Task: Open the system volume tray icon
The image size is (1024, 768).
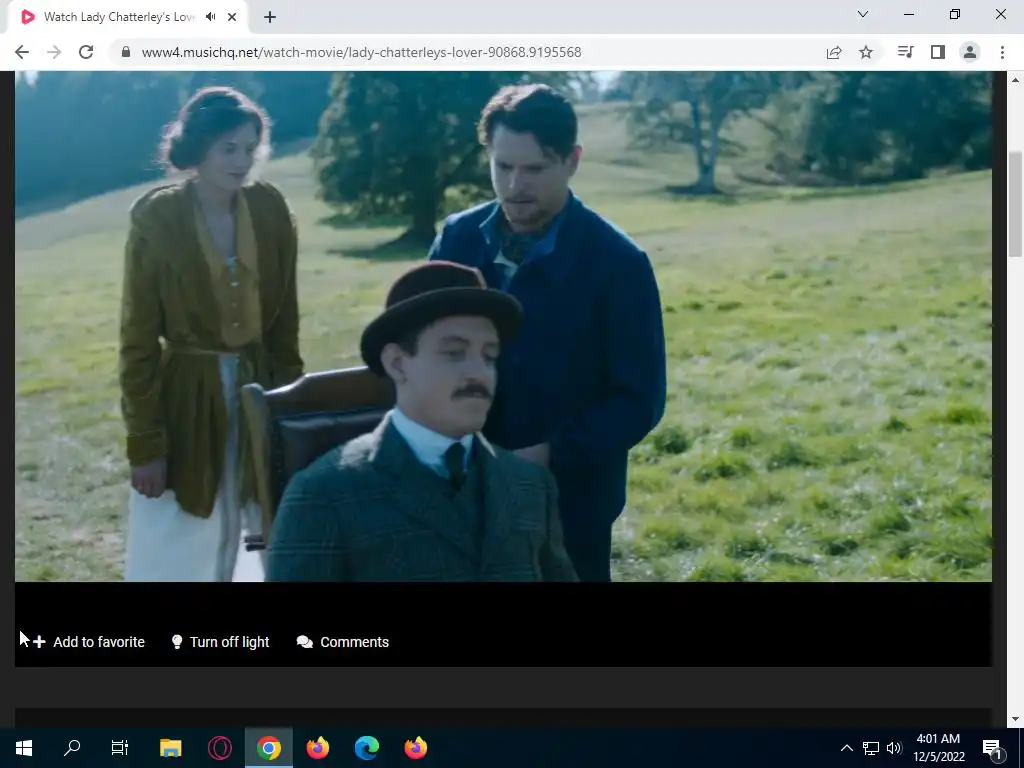Action: [894, 748]
